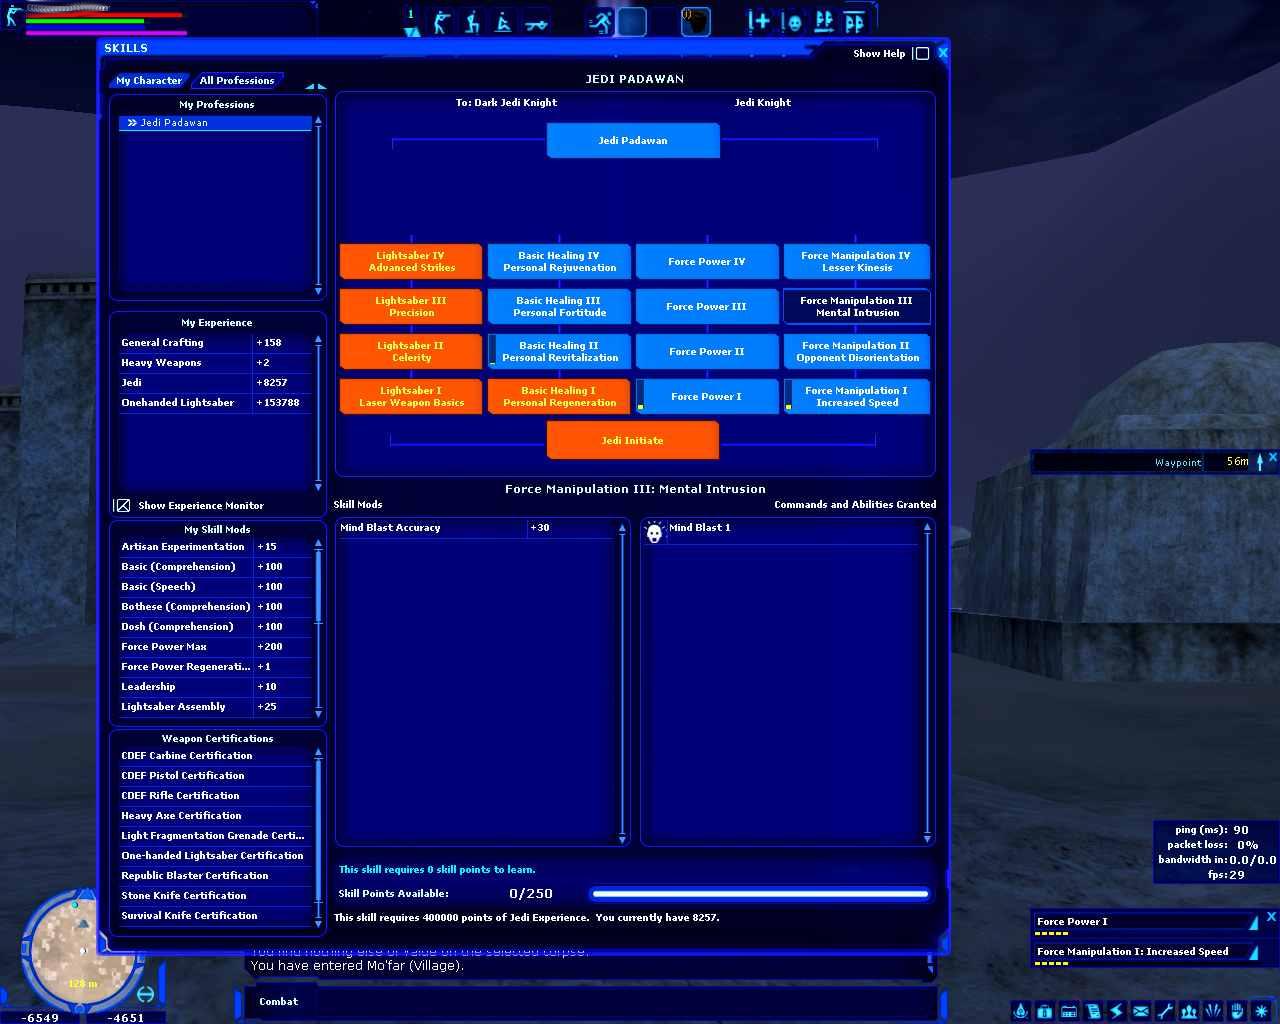The width and height of the screenshot is (1280, 1024).
Task: Click the Jedi Knight profession link
Action: click(763, 103)
